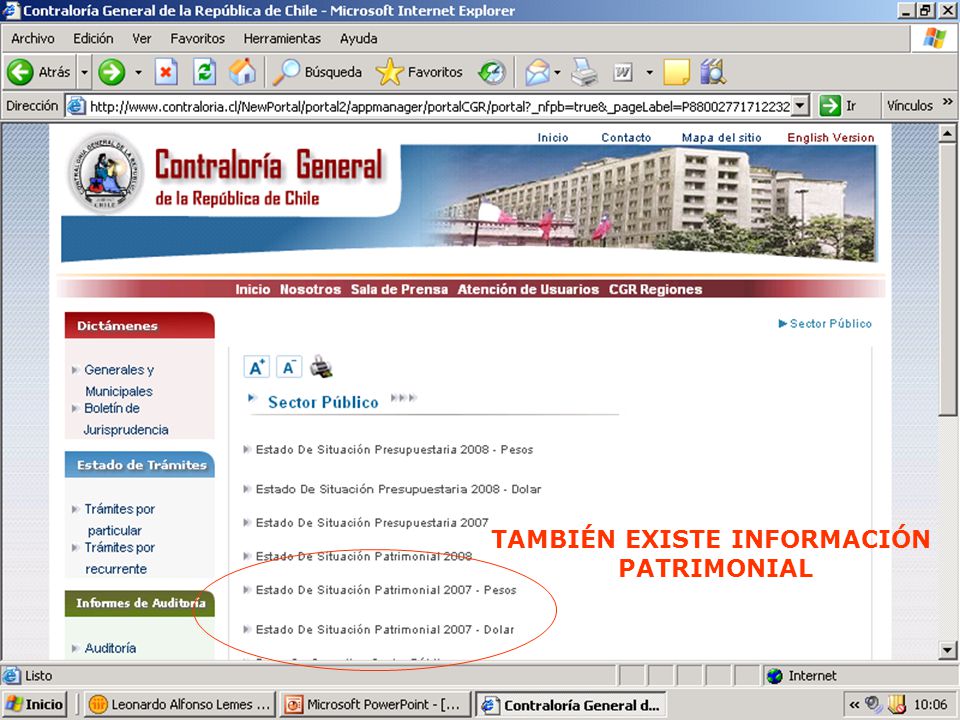960x720 pixels.
Task: Switch to Leonardo Alfonso Lemes taskbar button
Action: tap(180, 705)
